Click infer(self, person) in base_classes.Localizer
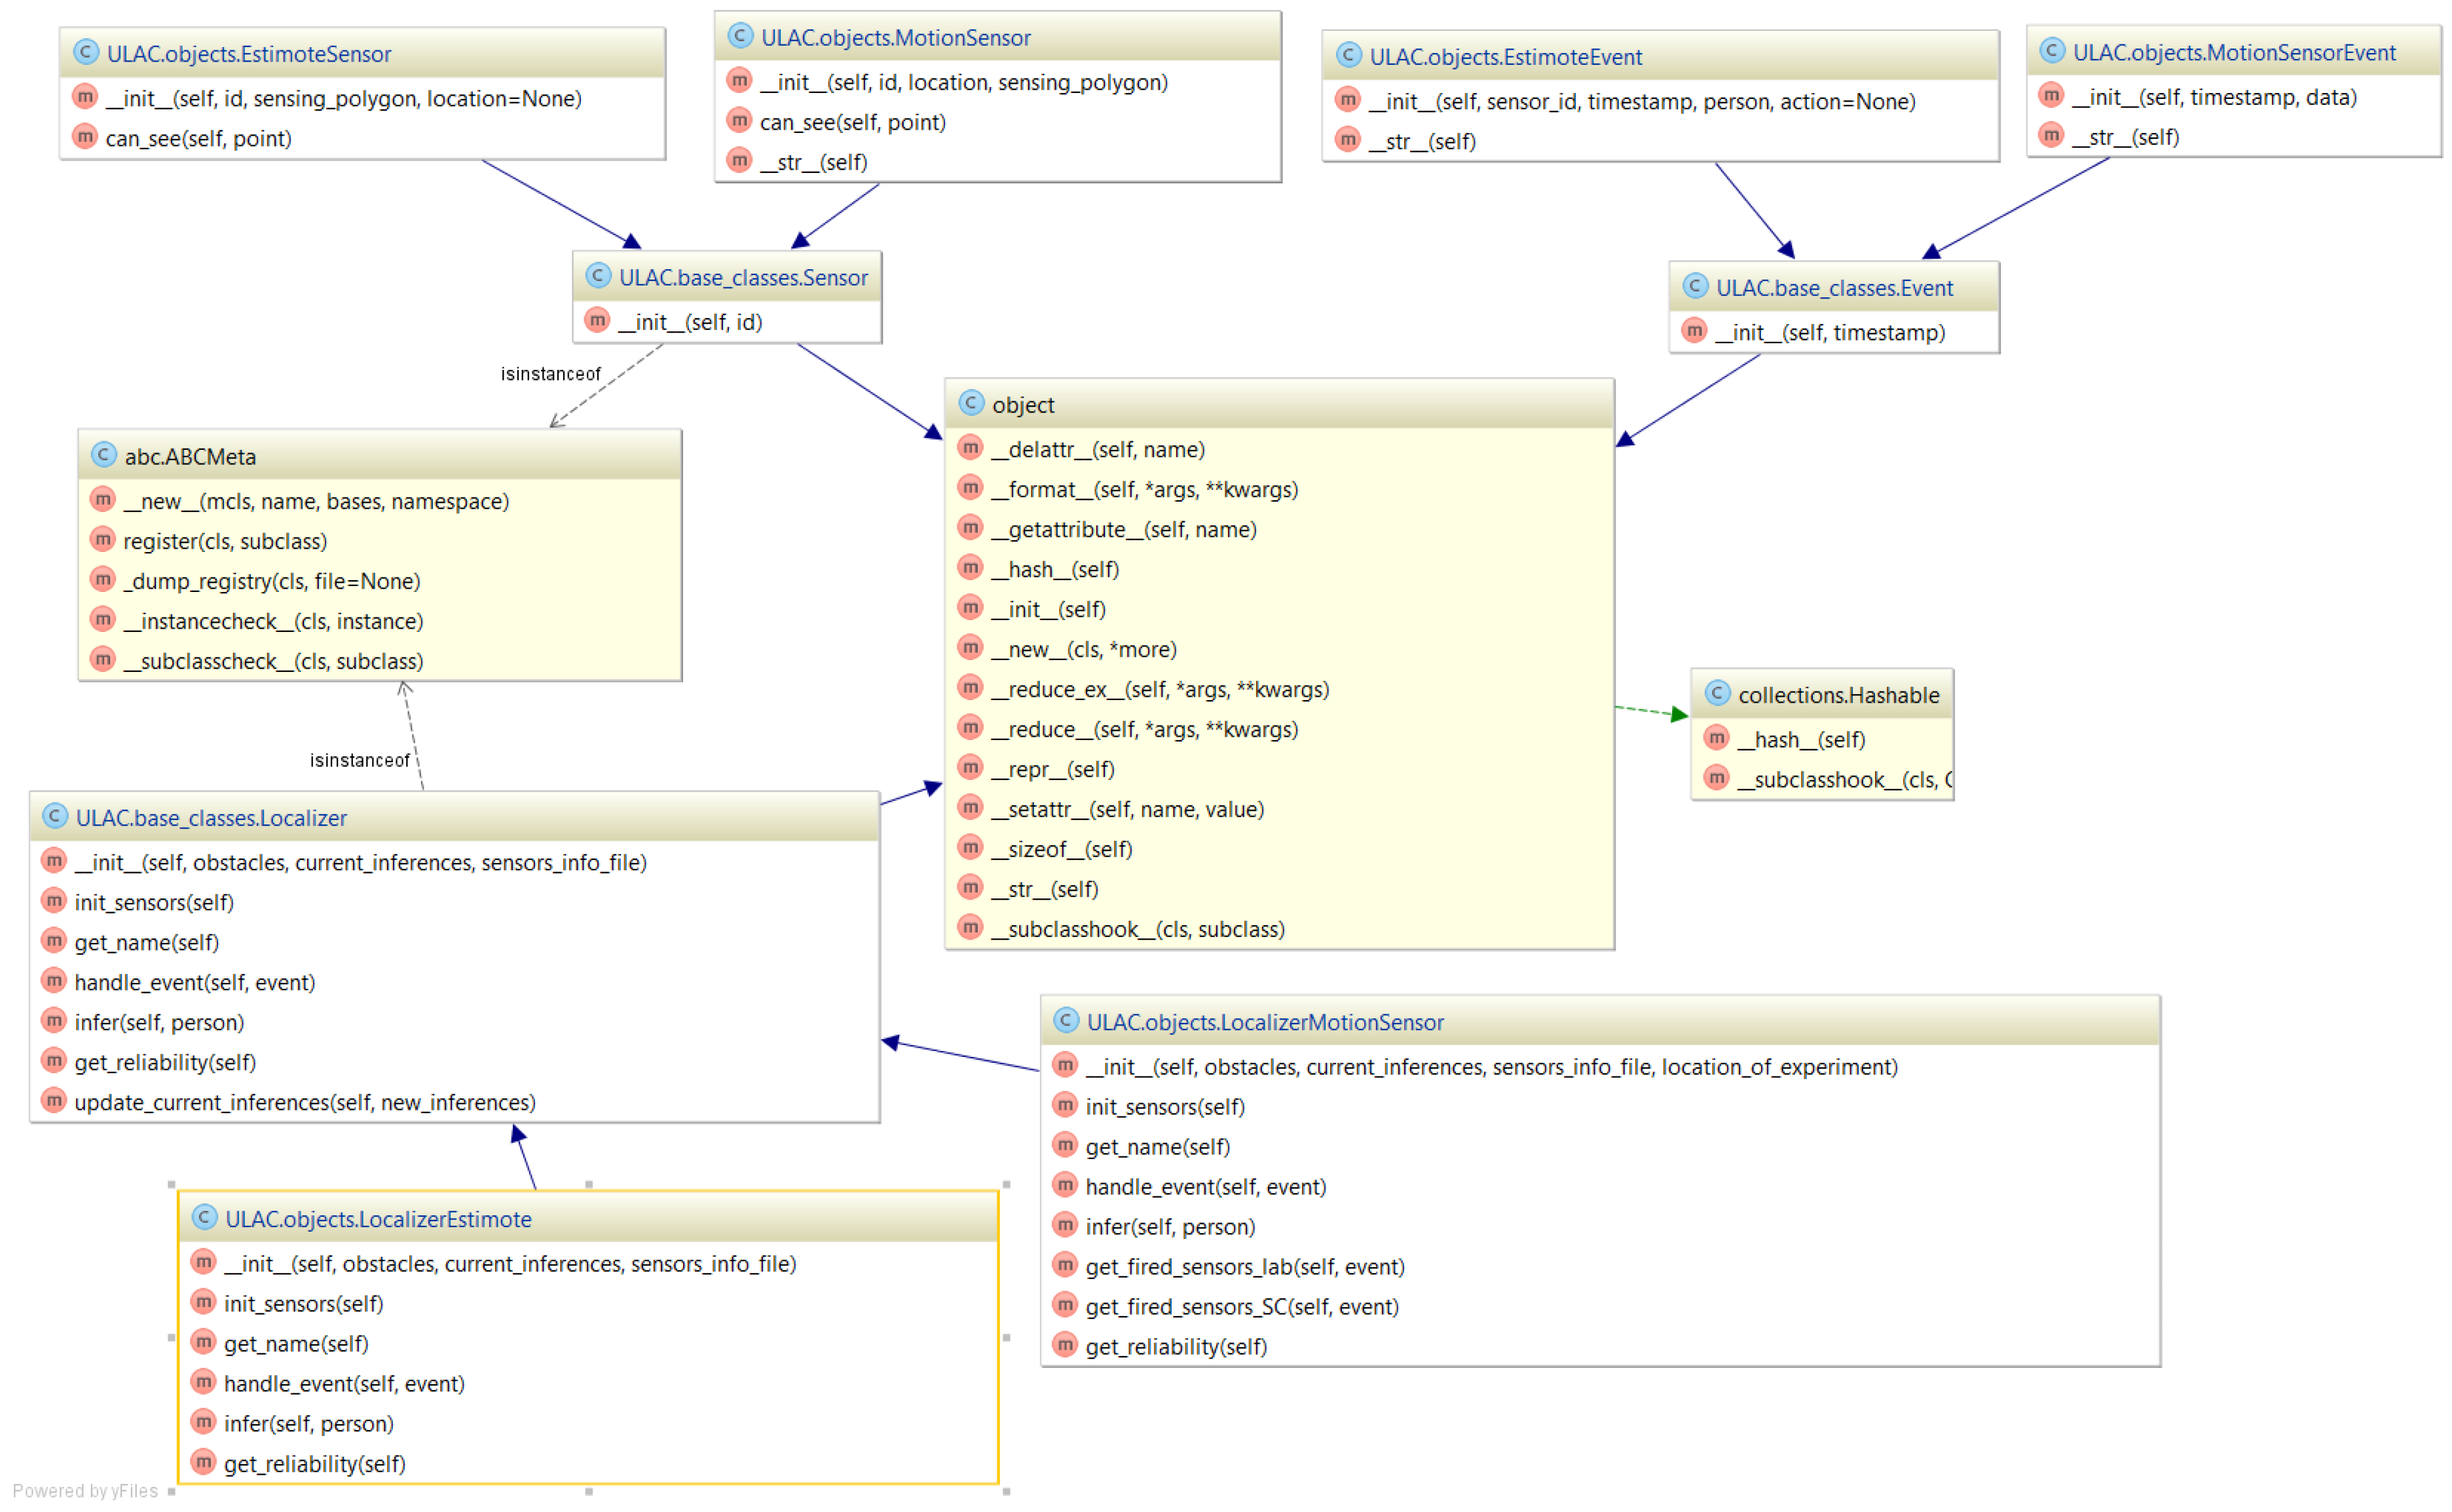 point(159,1023)
